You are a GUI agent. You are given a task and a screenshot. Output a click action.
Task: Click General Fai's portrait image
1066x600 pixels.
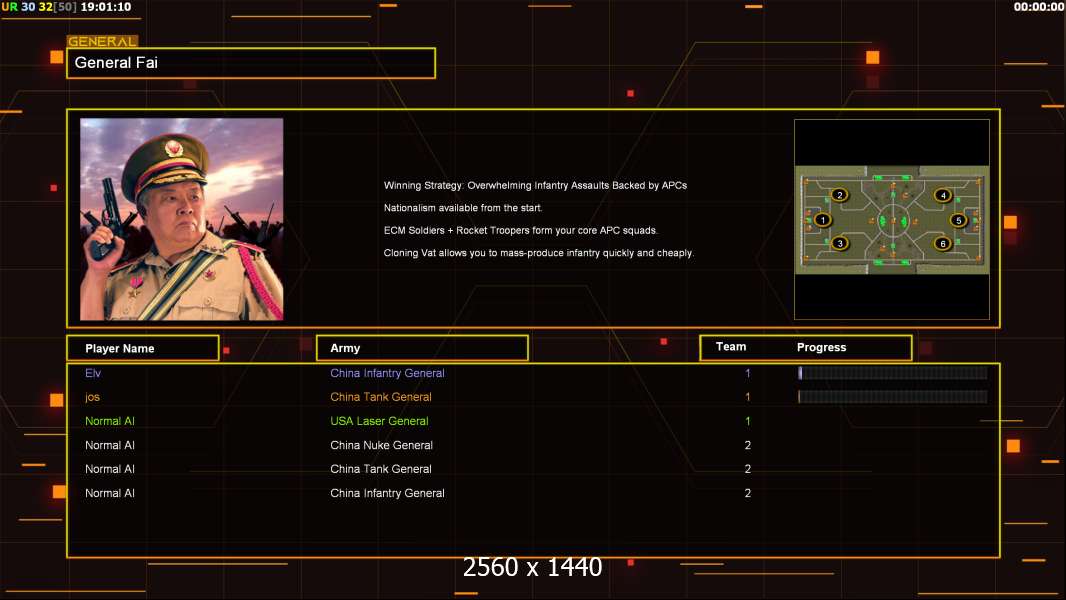(x=182, y=219)
